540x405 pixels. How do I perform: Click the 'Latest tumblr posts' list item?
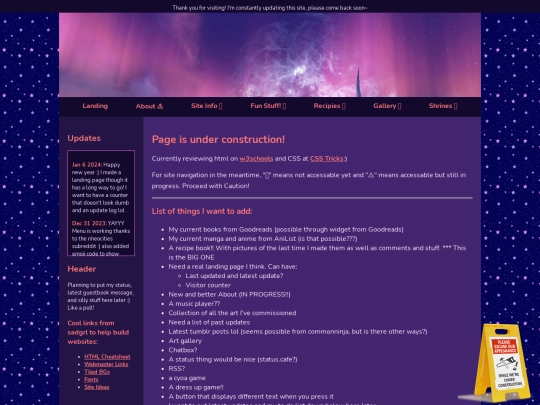point(298,332)
